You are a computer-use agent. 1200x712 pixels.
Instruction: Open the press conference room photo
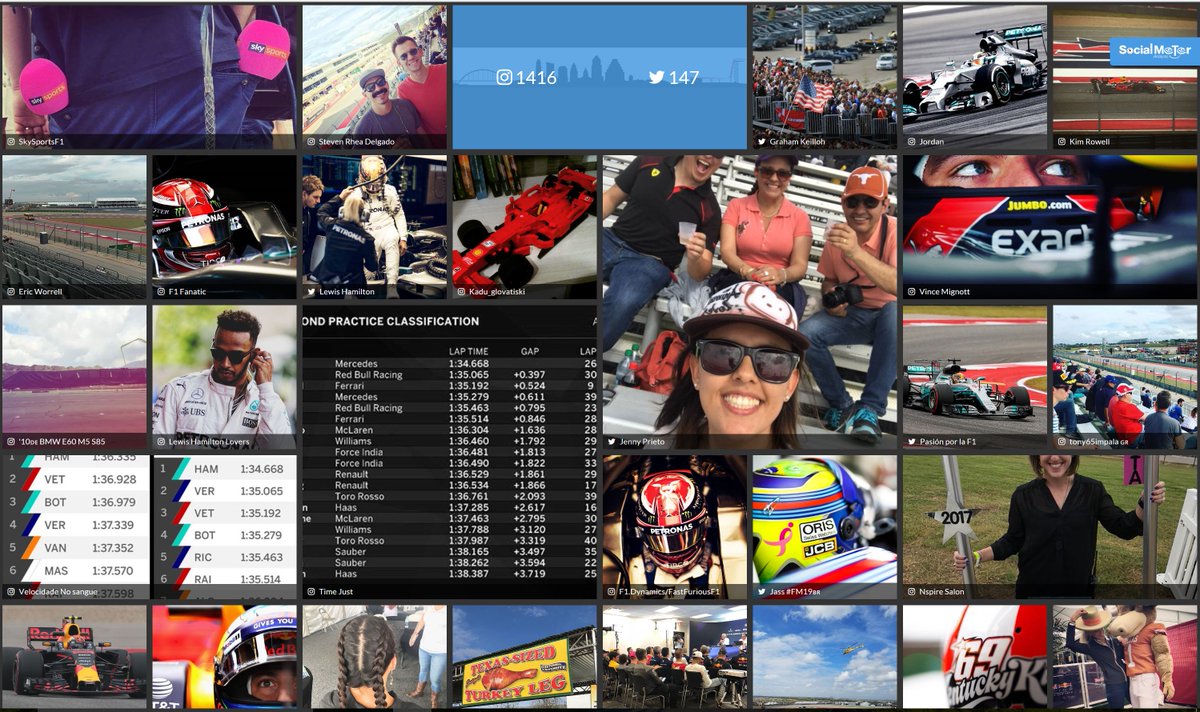coord(675,657)
